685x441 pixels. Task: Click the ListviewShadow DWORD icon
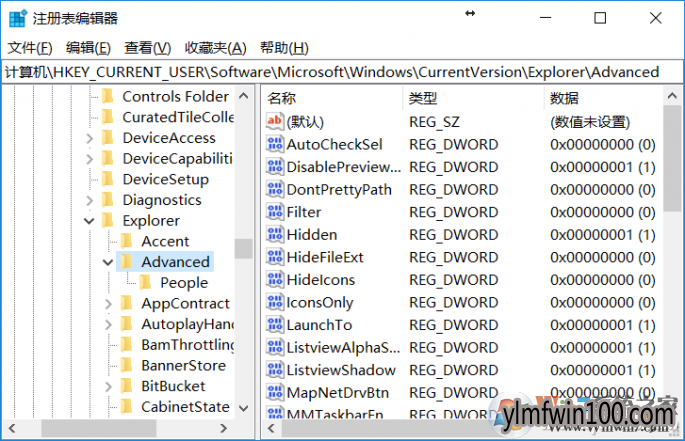[x=275, y=370]
